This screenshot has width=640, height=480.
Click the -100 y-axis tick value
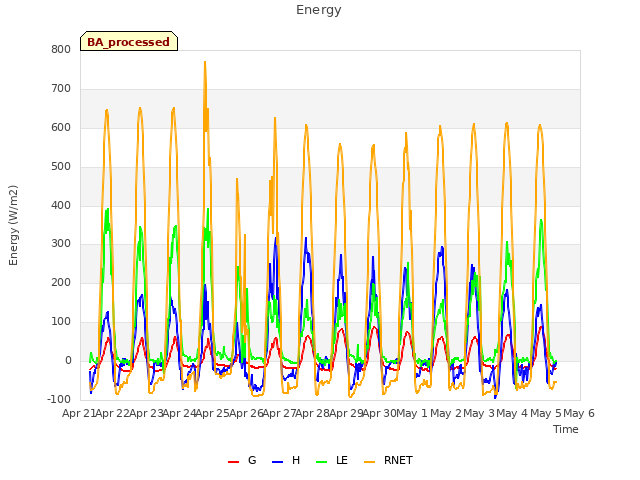59,399
